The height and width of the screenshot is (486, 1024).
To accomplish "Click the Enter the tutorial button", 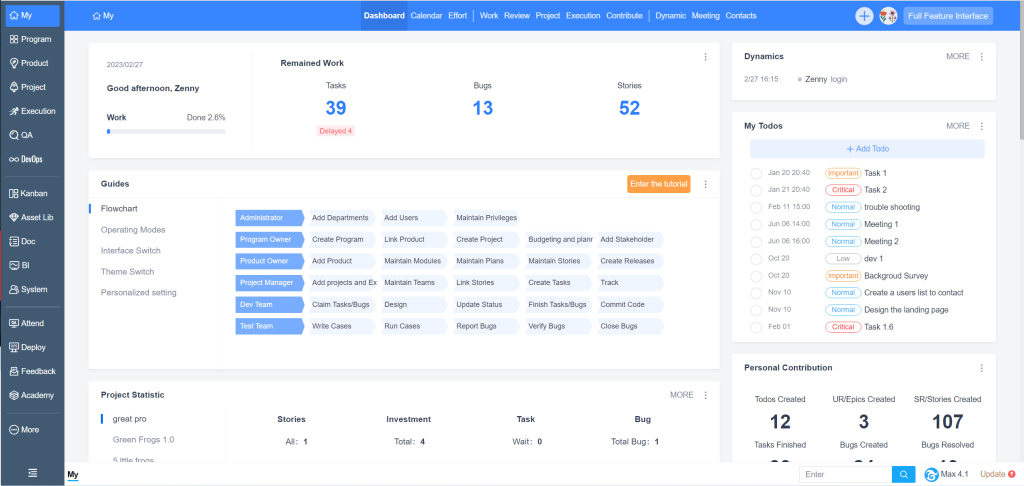I will coord(658,184).
